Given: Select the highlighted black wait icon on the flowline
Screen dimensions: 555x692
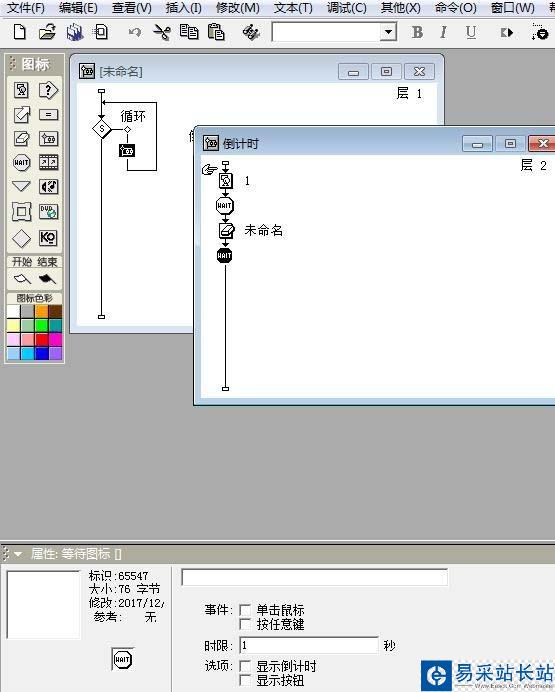Looking at the screenshot, I should [x=225, y=256].
